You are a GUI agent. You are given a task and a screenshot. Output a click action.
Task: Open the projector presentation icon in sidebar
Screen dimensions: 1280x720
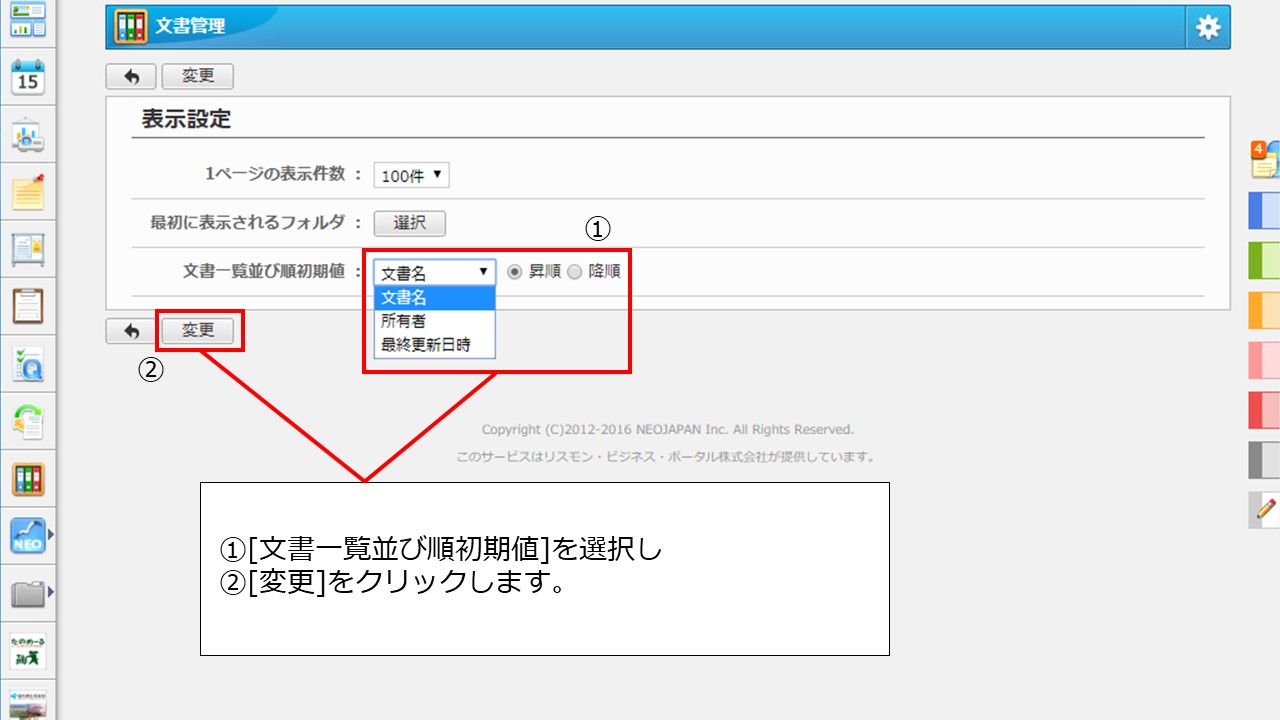pyautogui.click(x=28, y=135)
